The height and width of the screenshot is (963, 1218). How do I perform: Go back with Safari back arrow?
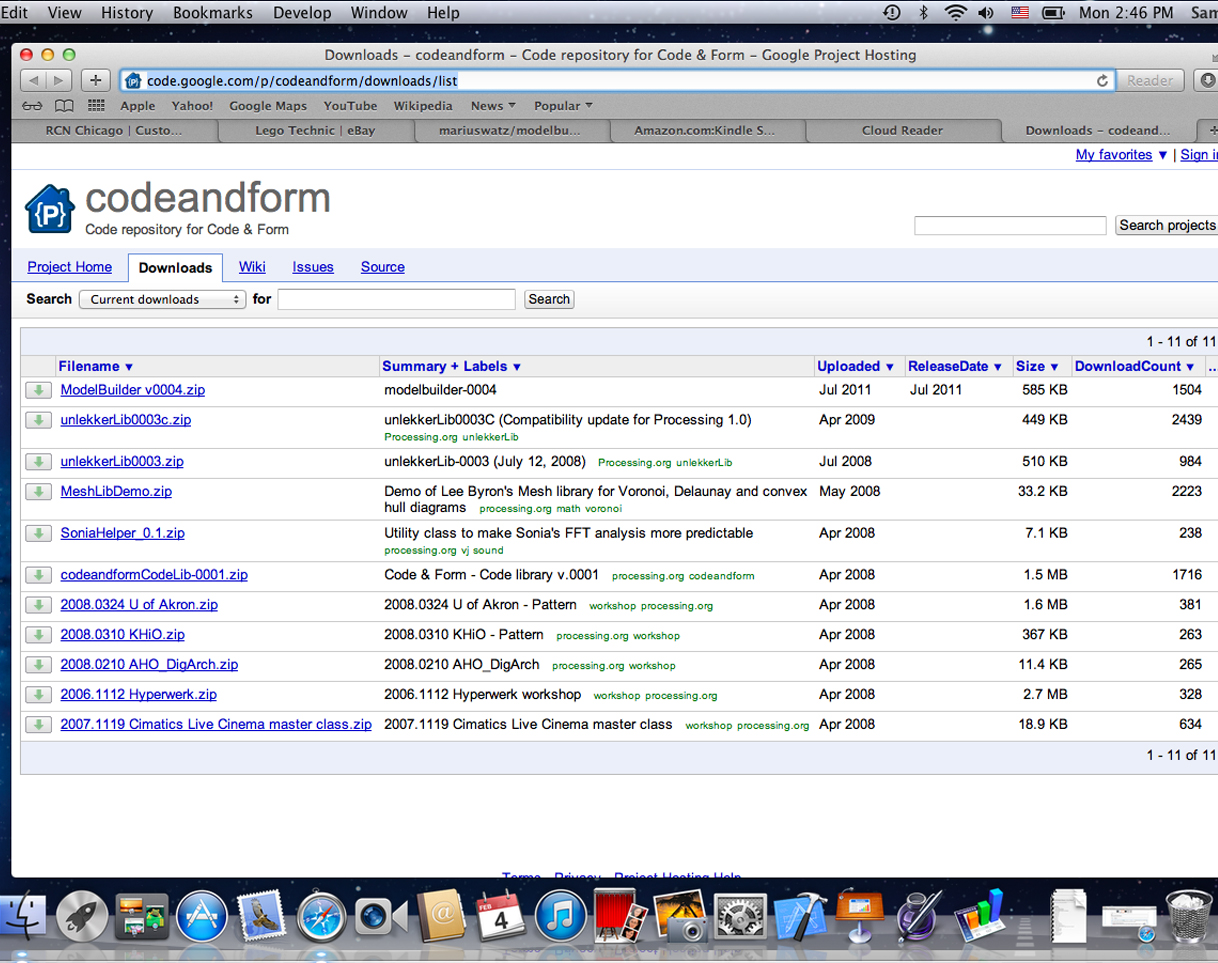coord(33,80)
